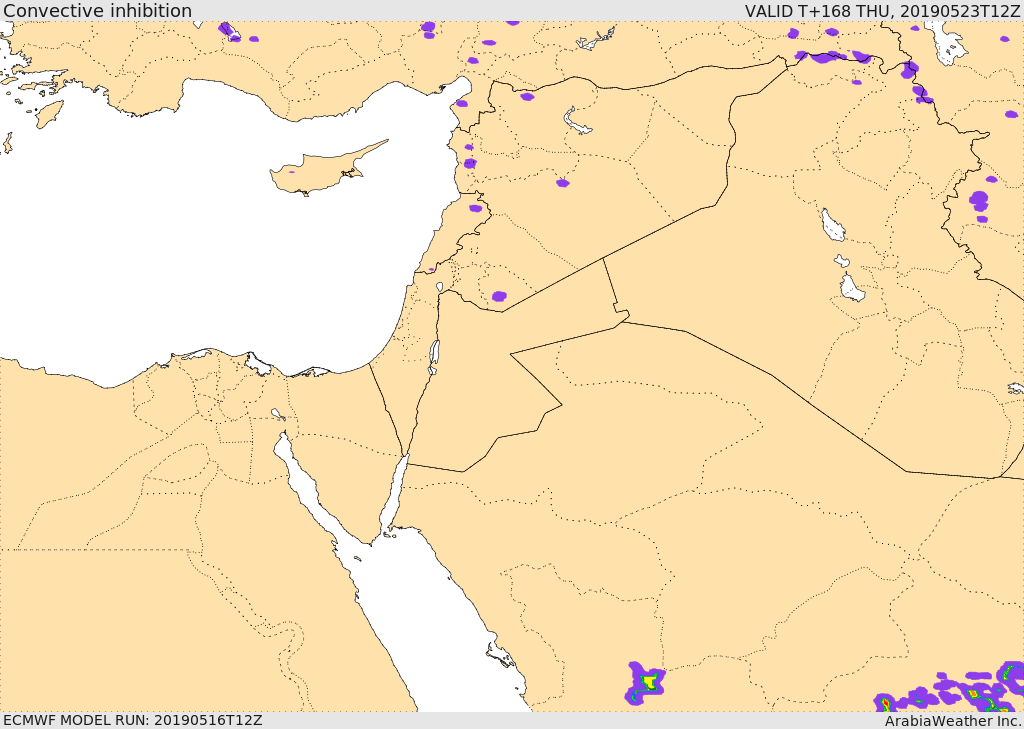Click the 'VALID T+168 THU, 20190523T12Z' timestamp
1024x729 pixels.
(x=882, y=11)
